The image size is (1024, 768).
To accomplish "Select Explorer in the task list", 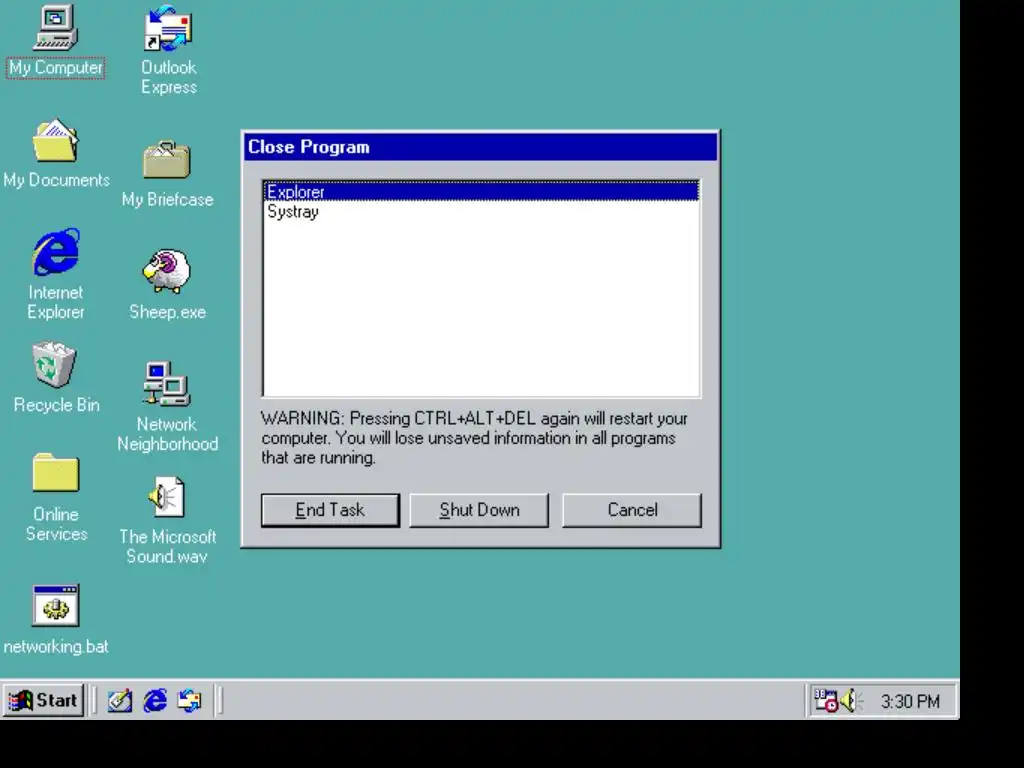I will pos(481,191).
